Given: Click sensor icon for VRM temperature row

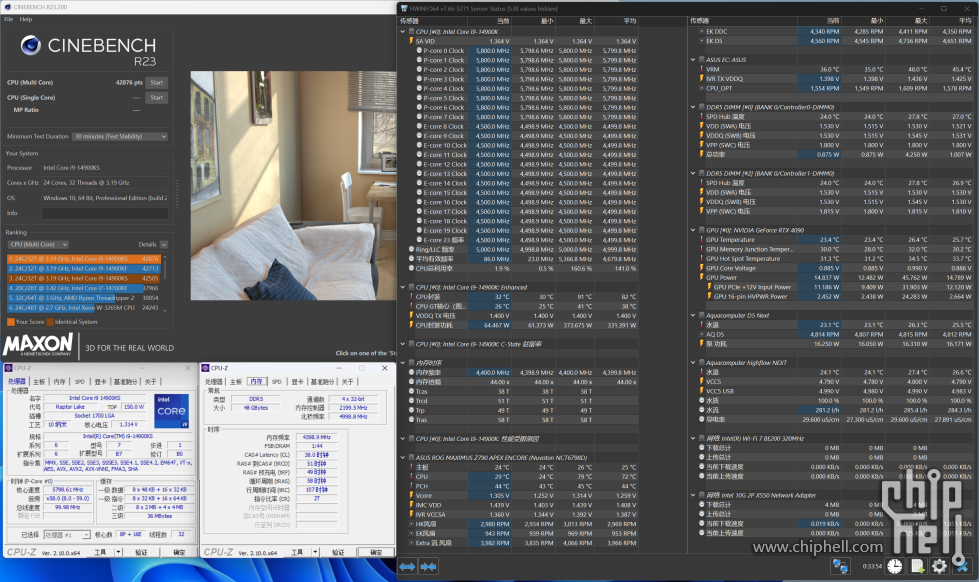Looking at the screenshot, I should (x=701, y=69).
